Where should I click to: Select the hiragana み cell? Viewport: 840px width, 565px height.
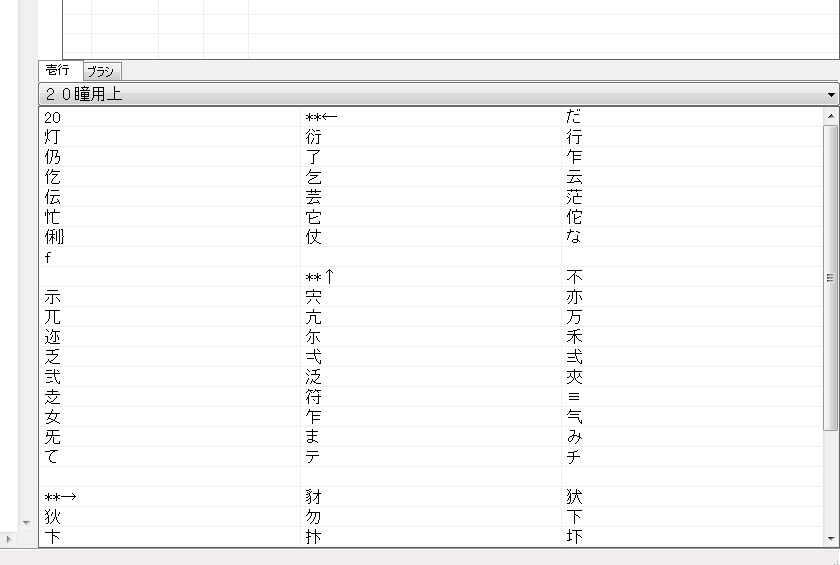[x=573, y=437]
